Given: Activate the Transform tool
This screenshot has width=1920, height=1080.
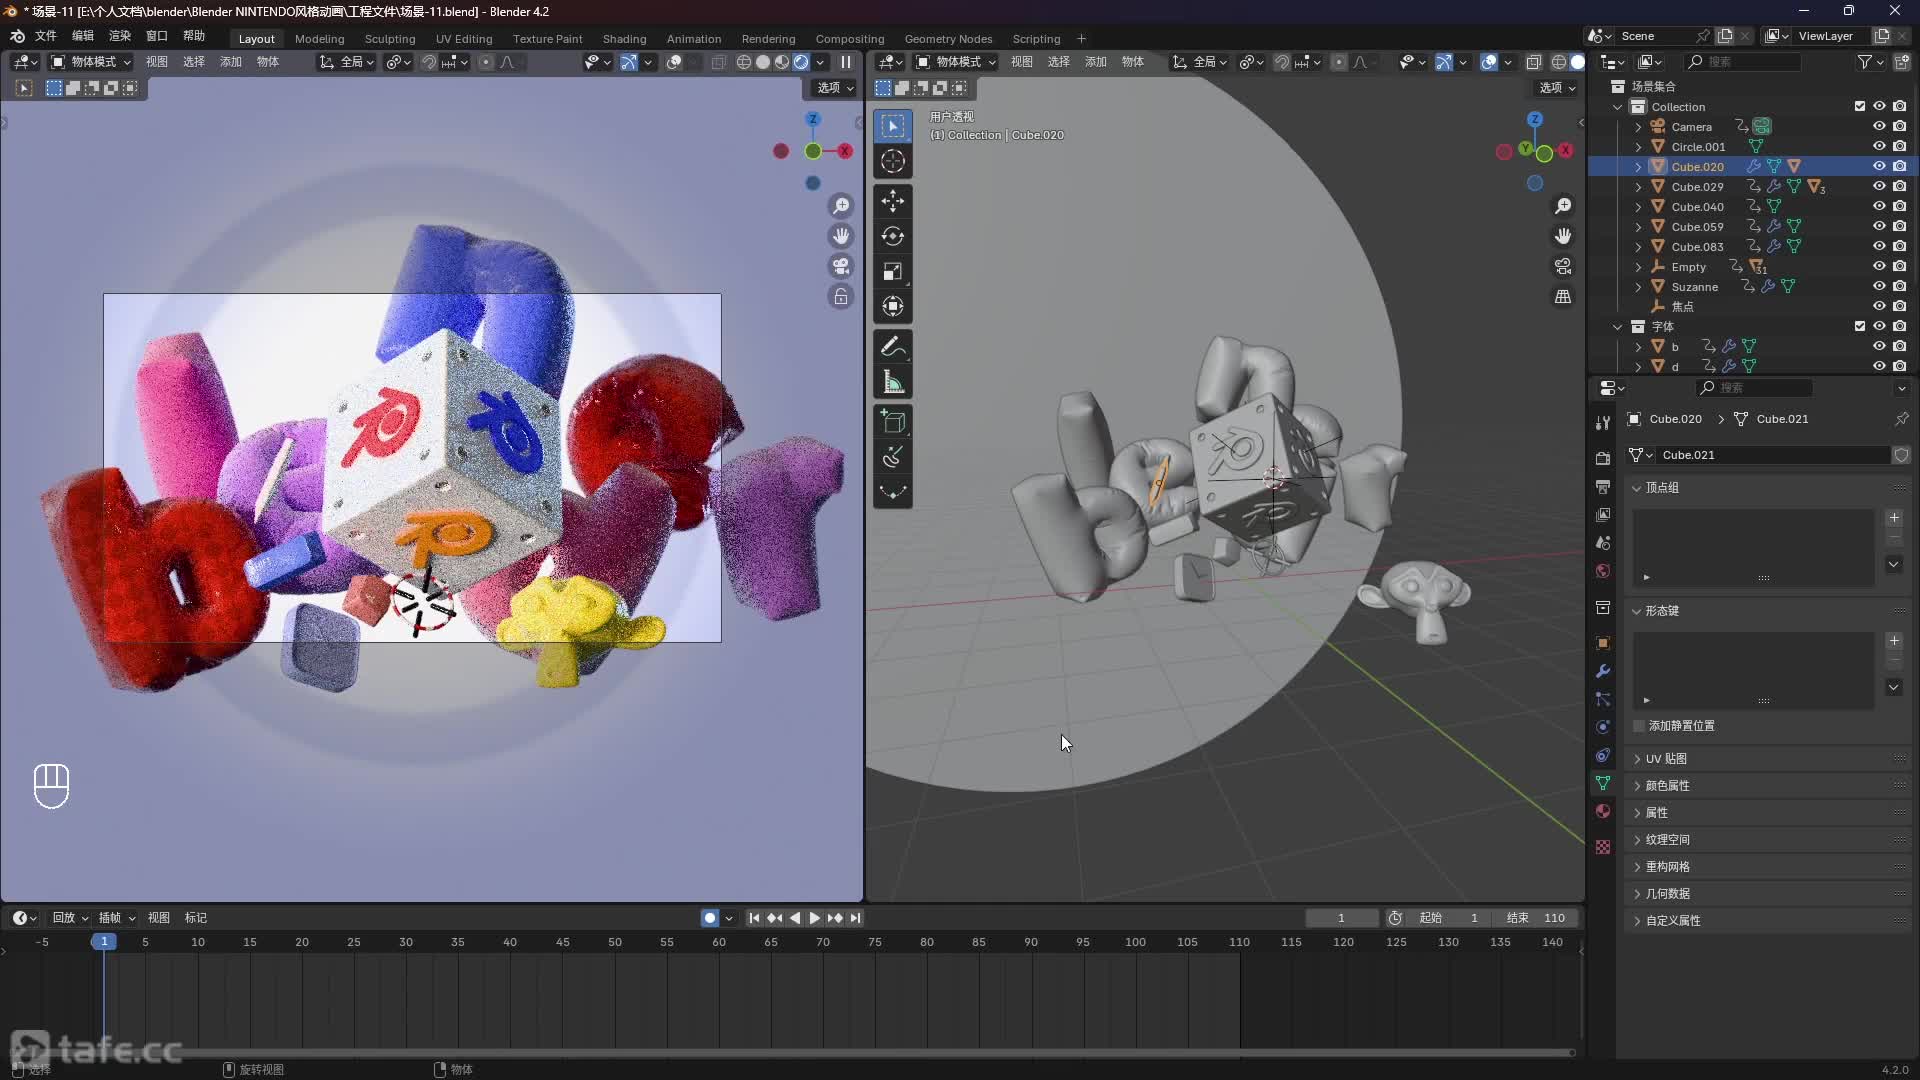Looking at the screenshot, I should pyautogui.click(x=893, y=306).
